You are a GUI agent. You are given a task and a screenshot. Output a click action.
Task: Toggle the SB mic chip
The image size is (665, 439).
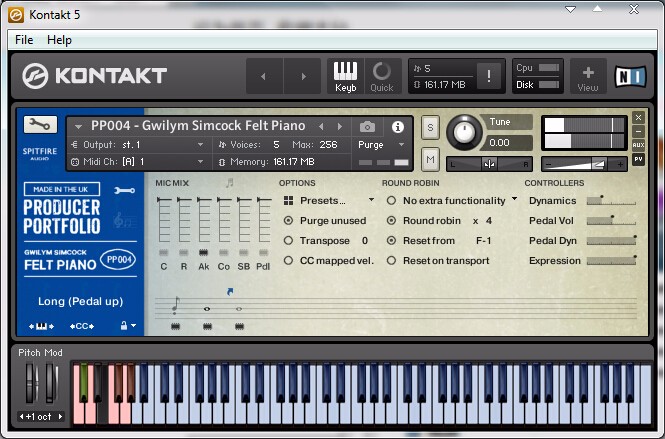243,253
